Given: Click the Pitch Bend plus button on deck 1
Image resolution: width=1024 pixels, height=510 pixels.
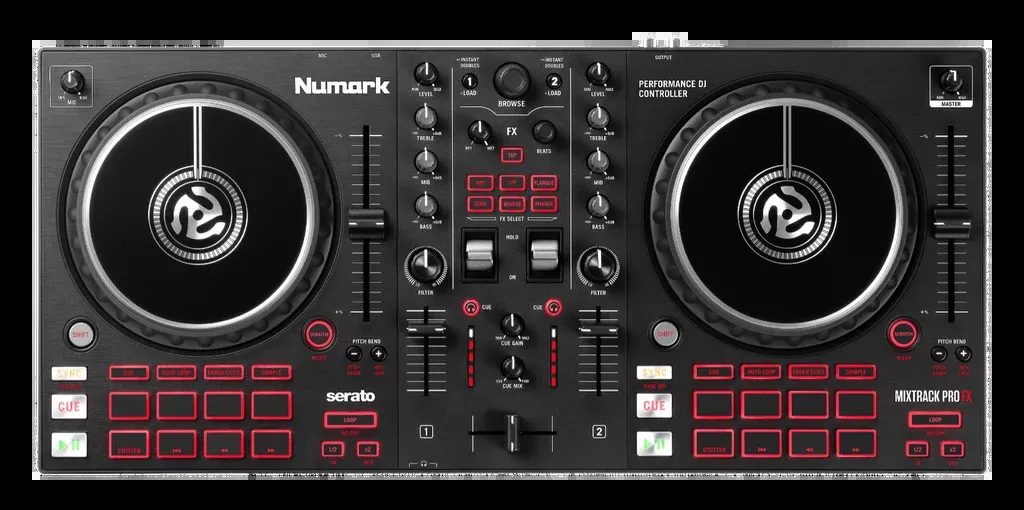Looking at the screenshot, I should 379,354.
